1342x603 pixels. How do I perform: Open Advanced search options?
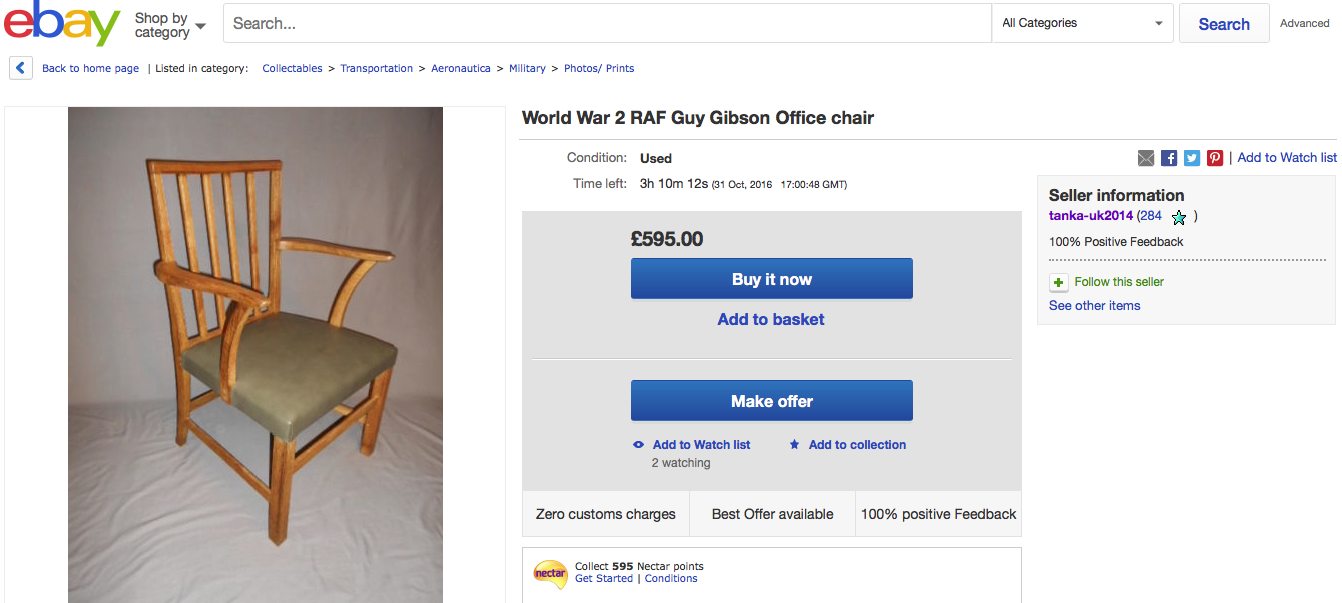[1305, 23]
